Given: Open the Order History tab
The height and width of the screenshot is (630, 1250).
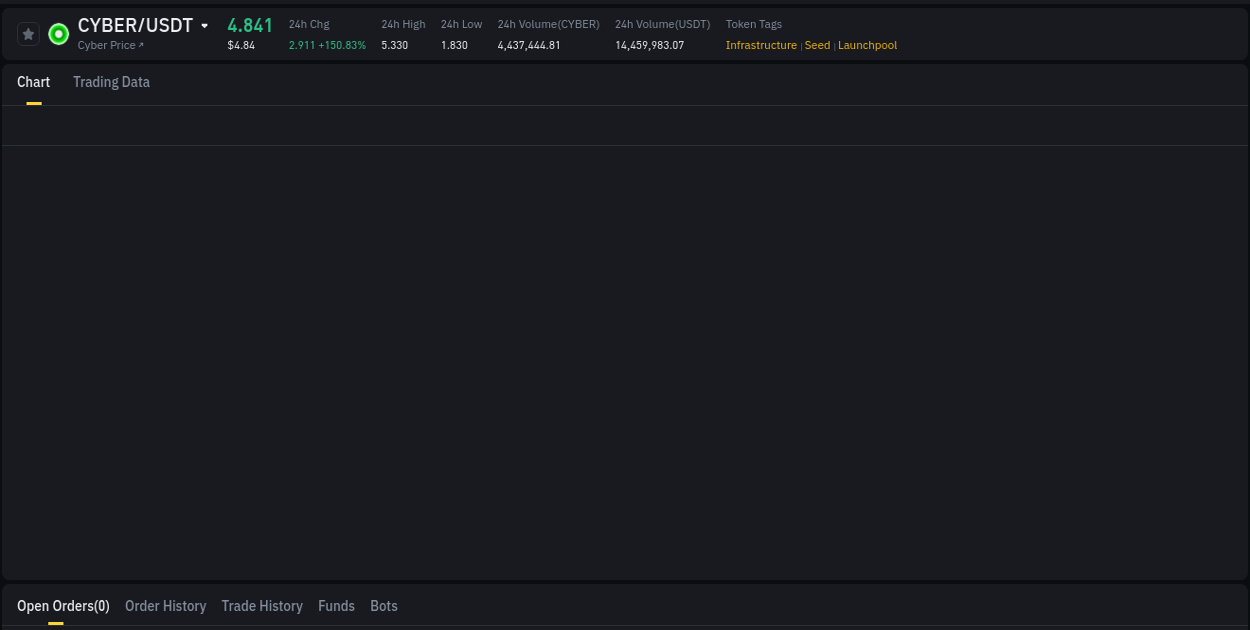Looking at the screenshot, I should (165, 606).
